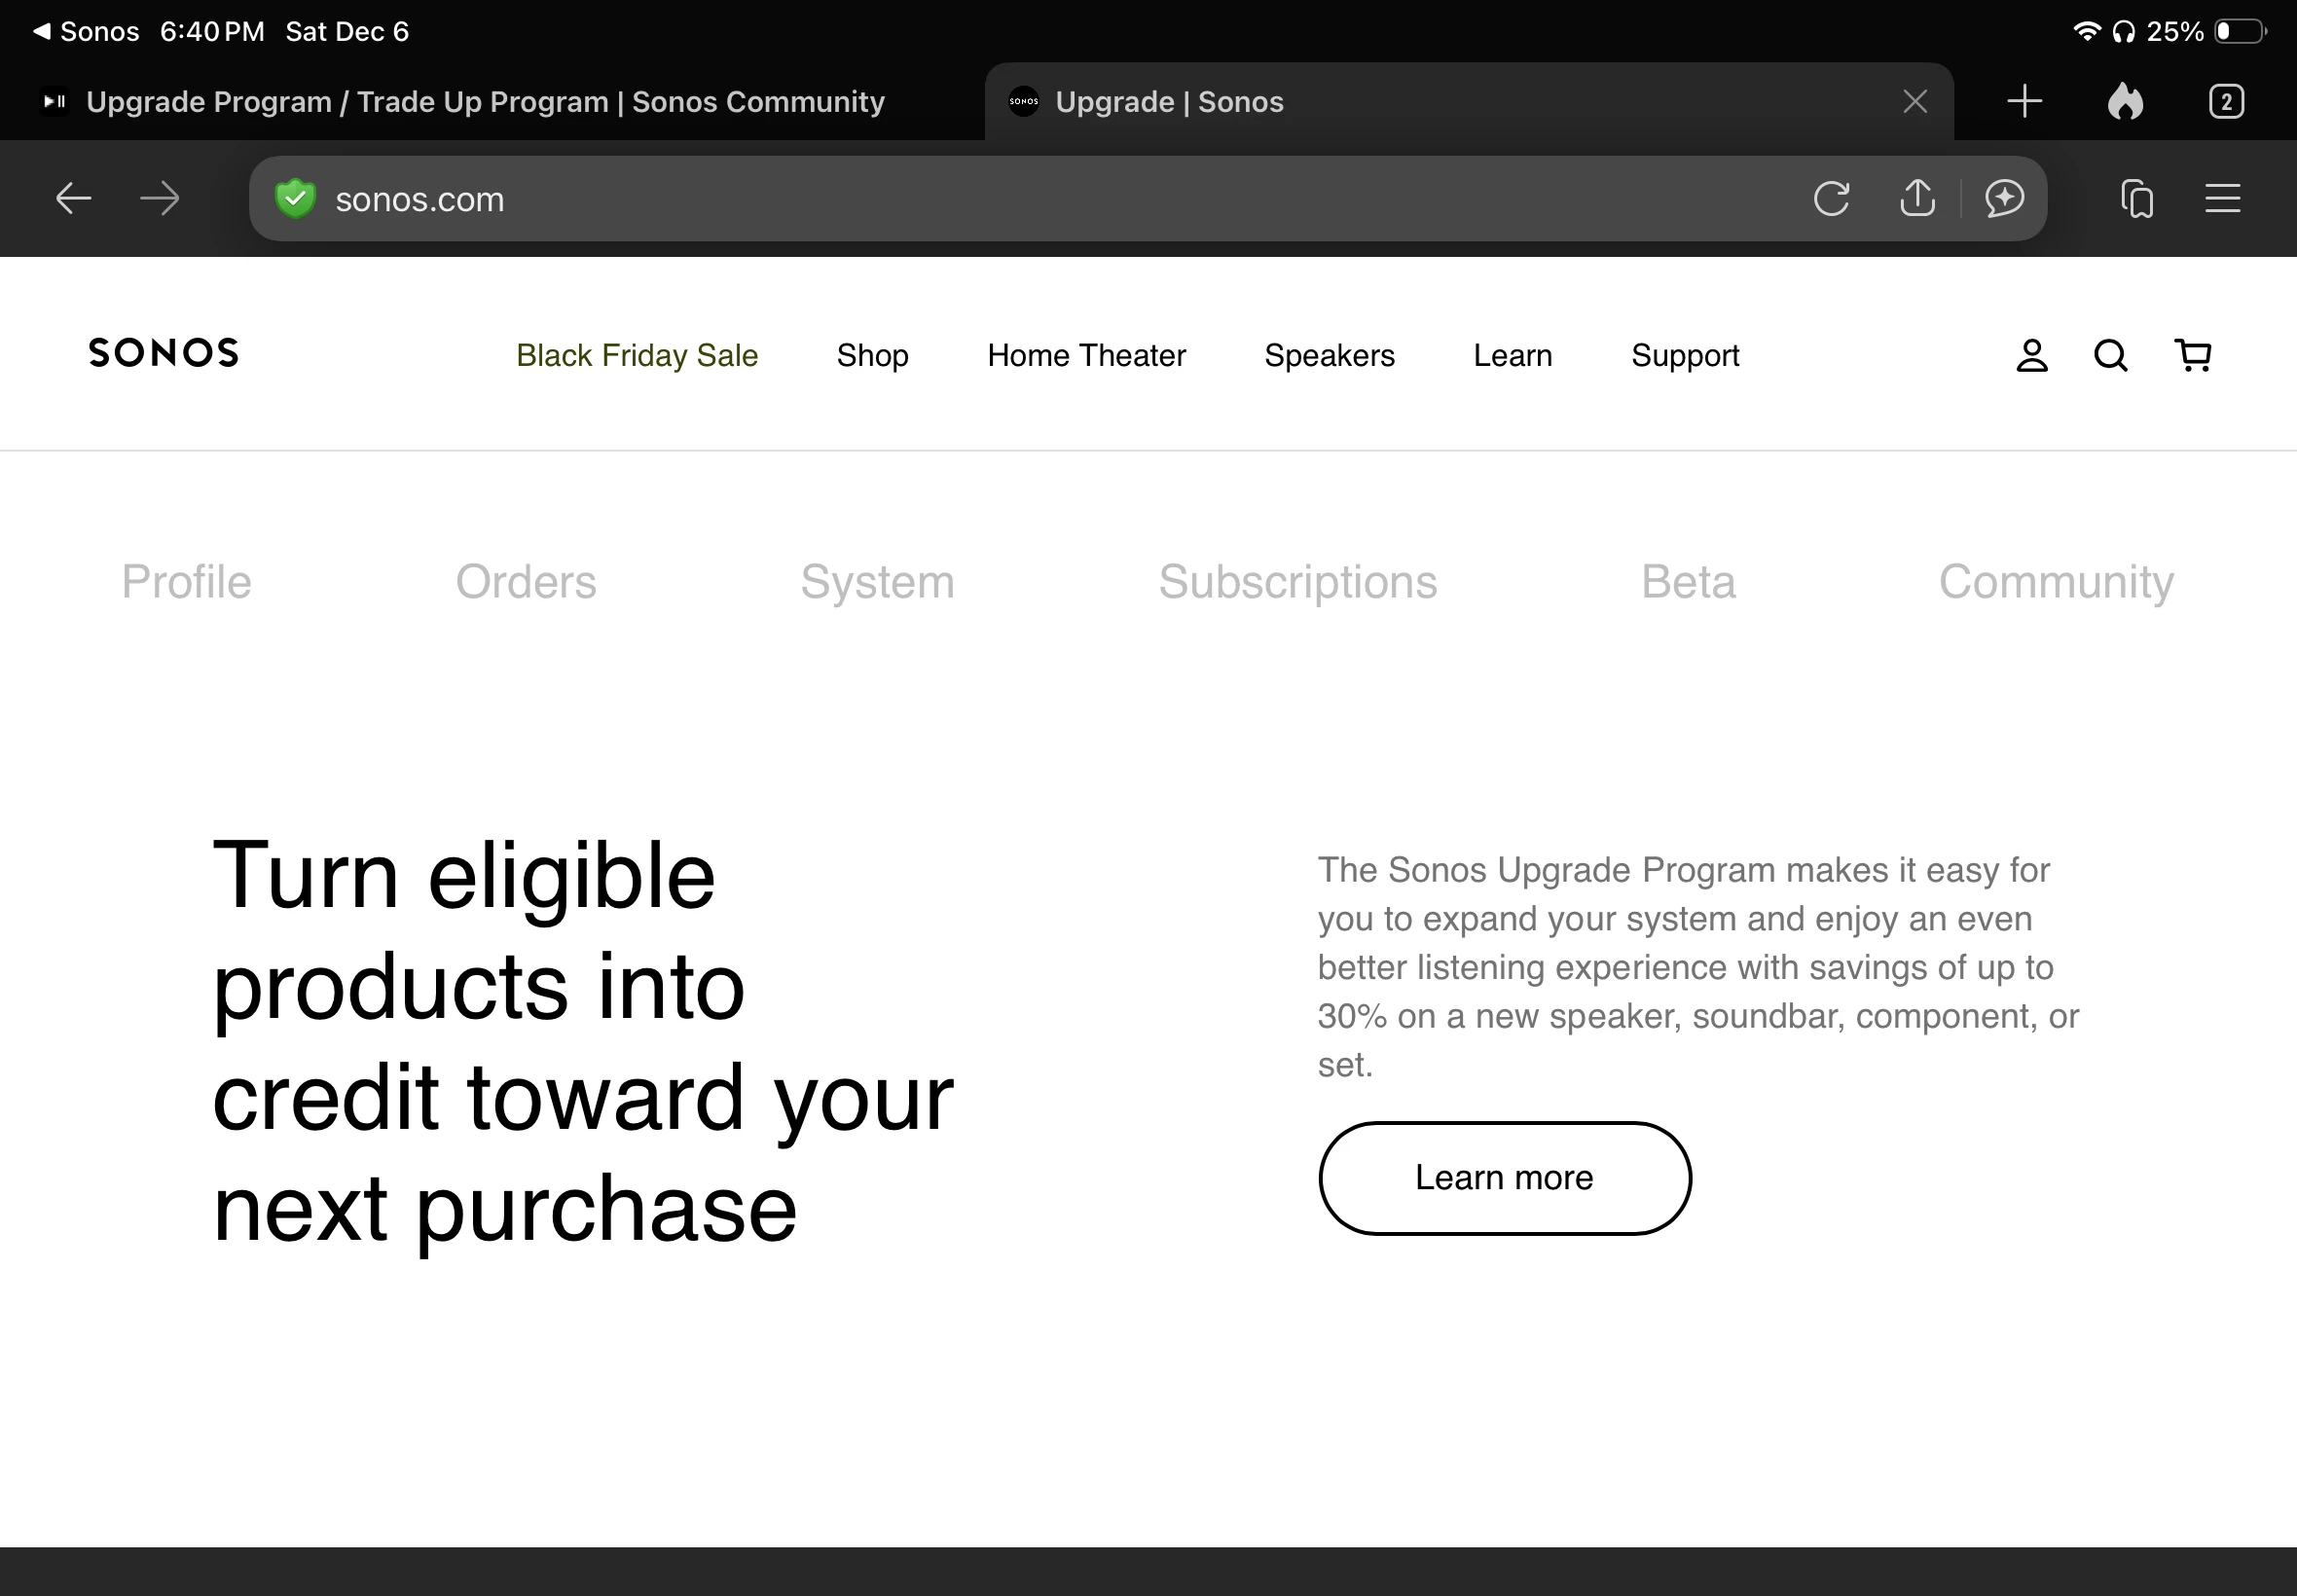2297x1596 pixels.
Task: Open the browser hamburger menu
Action: click(x=2222, y=198)
